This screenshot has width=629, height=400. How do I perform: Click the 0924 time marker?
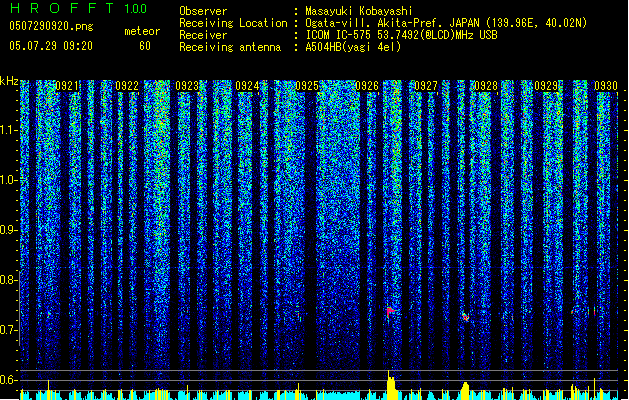(x=247, y=86)
